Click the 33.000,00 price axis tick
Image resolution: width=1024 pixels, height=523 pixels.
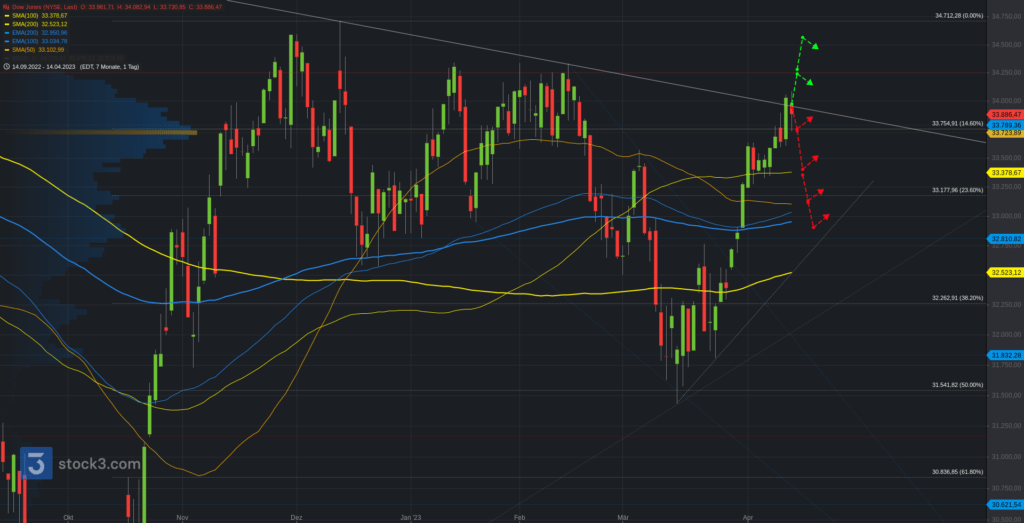pos(1006,216)
